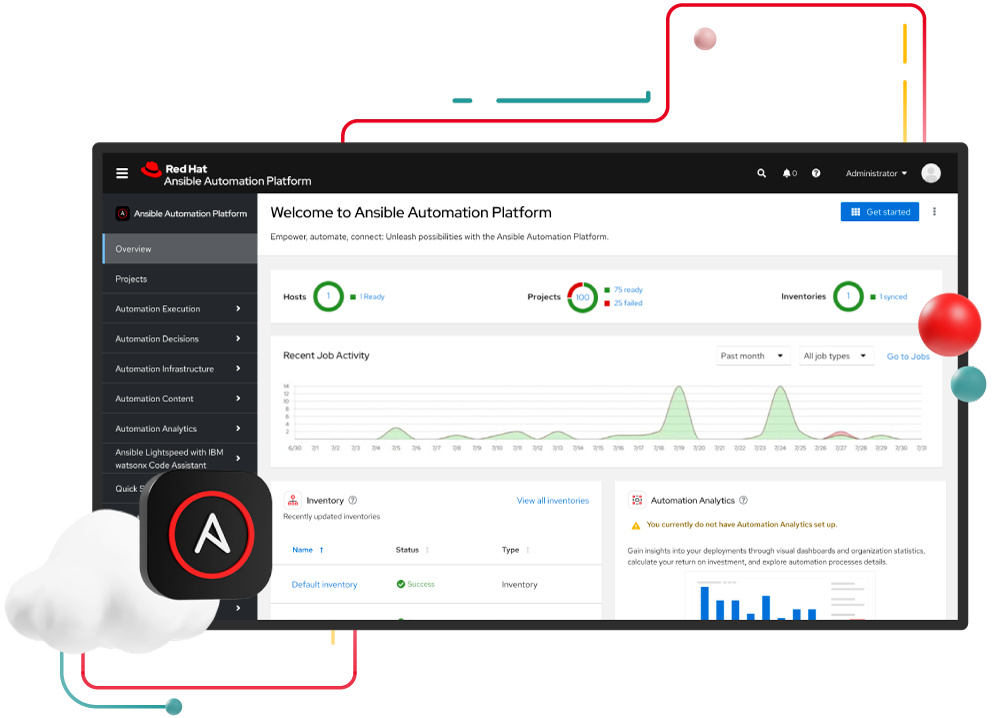Open the help question mark icon
1000x718 pixels.
[x=816, y=173]
